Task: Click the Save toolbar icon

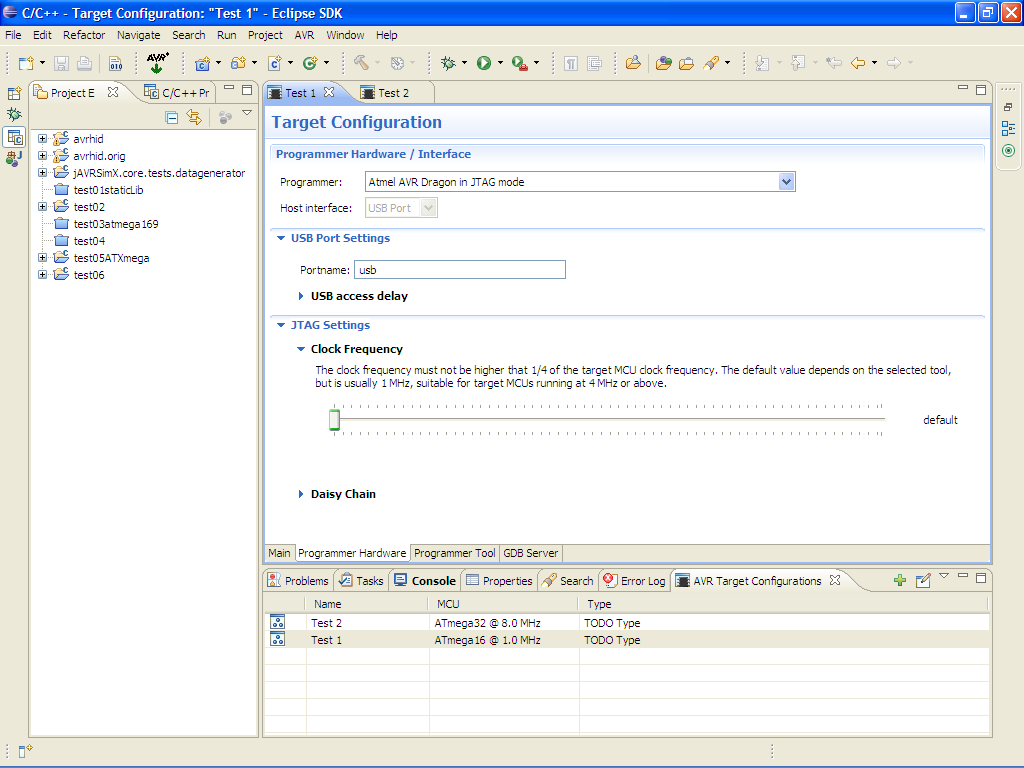Action: coord(61,63)
